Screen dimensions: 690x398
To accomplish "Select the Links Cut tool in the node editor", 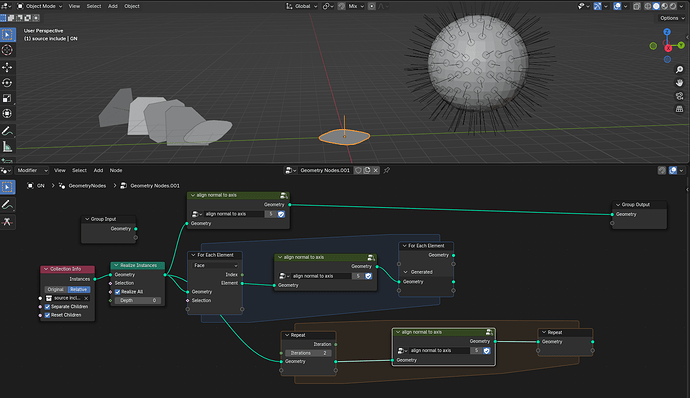I will pyautogui.click(x=7, y=222).
